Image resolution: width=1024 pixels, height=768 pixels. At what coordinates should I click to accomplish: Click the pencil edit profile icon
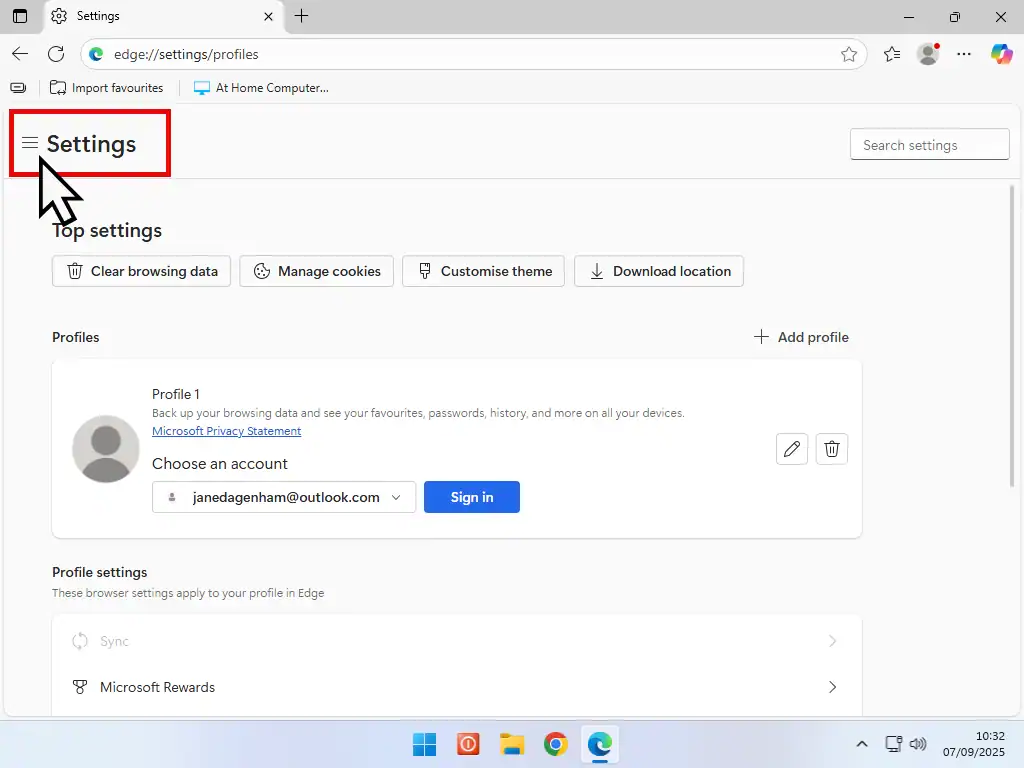click(x=792, y=449)
